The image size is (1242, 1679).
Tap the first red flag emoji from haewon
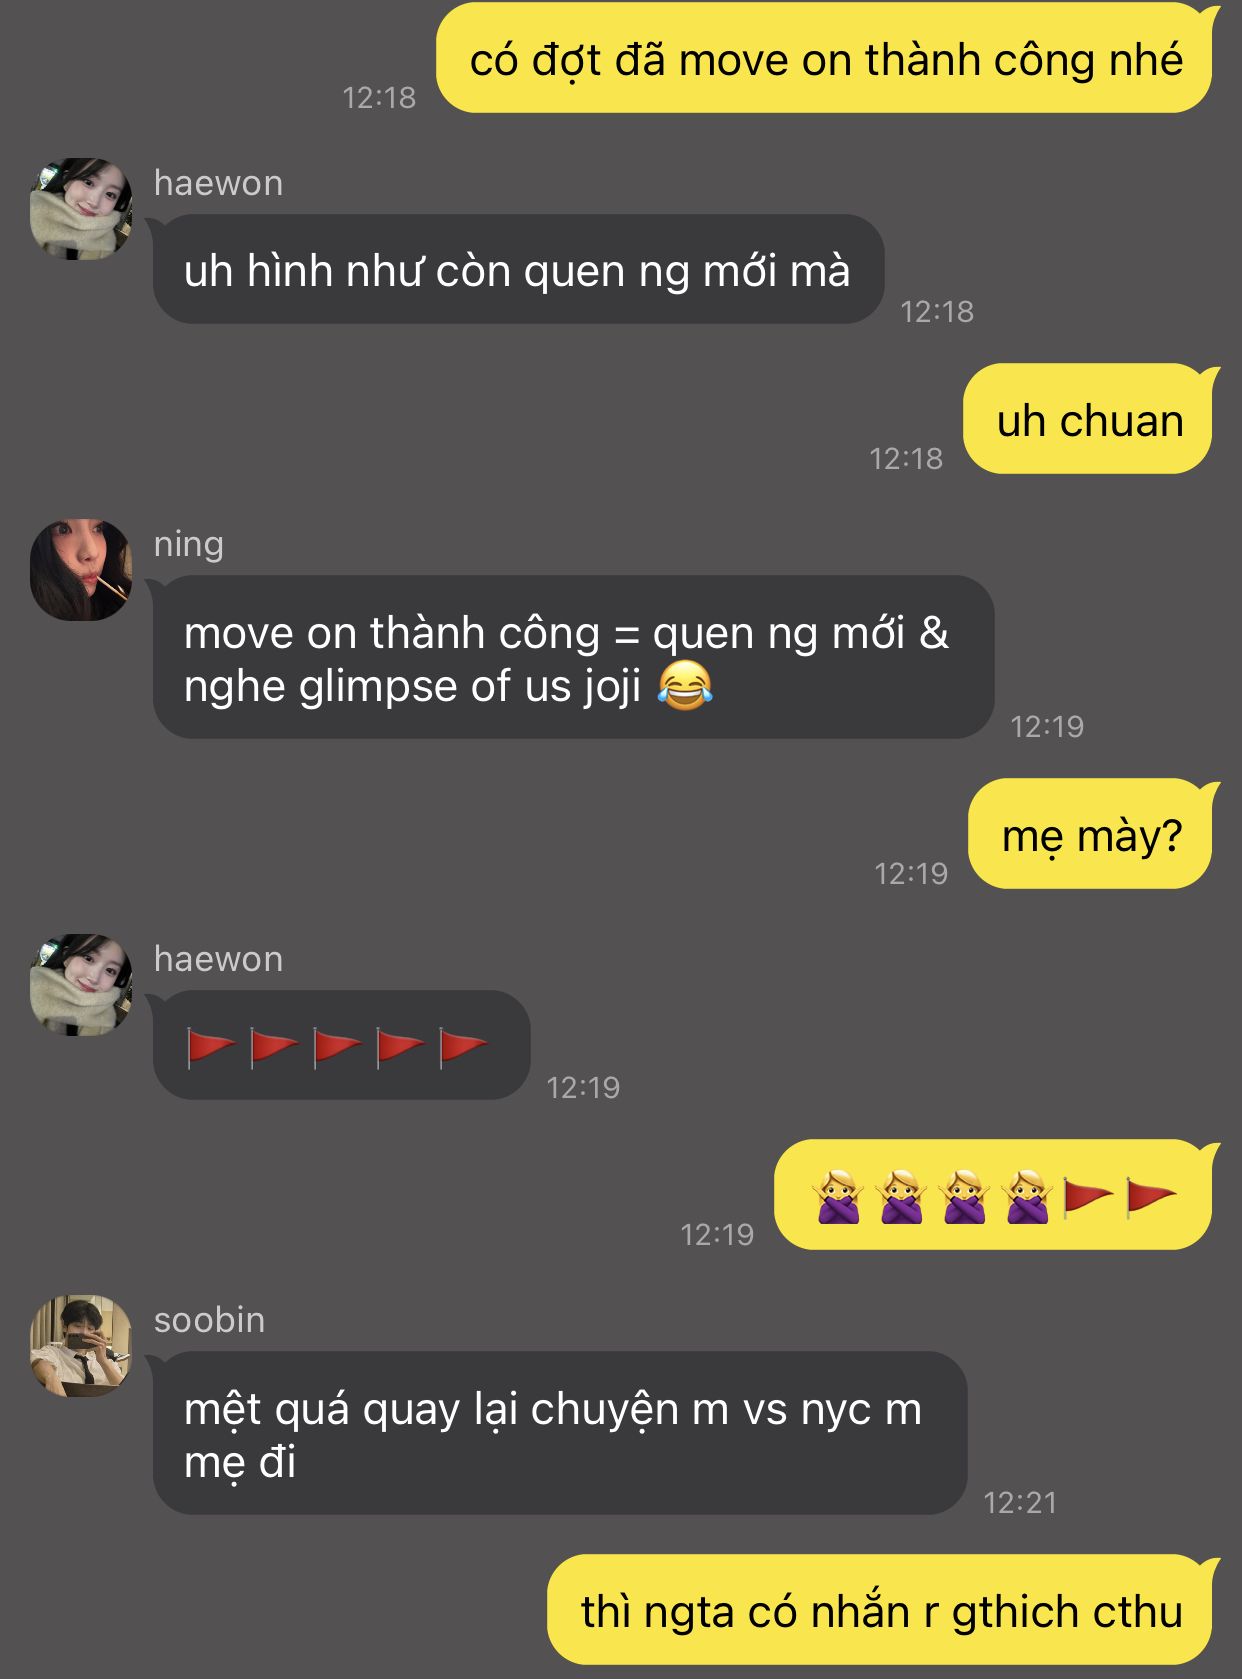tap(211, 1047)
